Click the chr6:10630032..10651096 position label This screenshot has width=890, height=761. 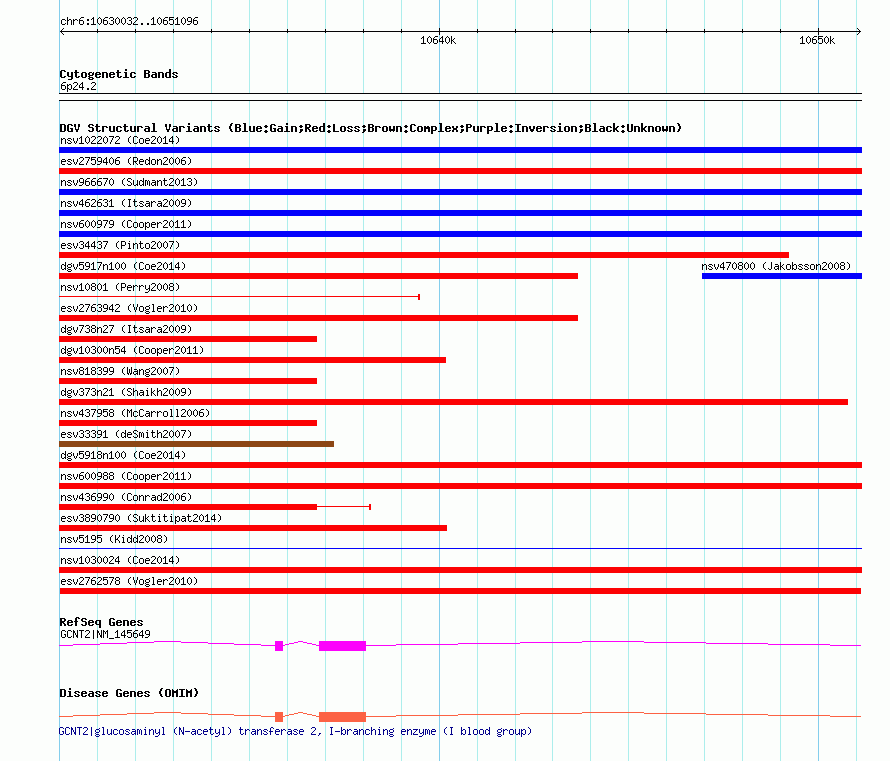[129, 22]
